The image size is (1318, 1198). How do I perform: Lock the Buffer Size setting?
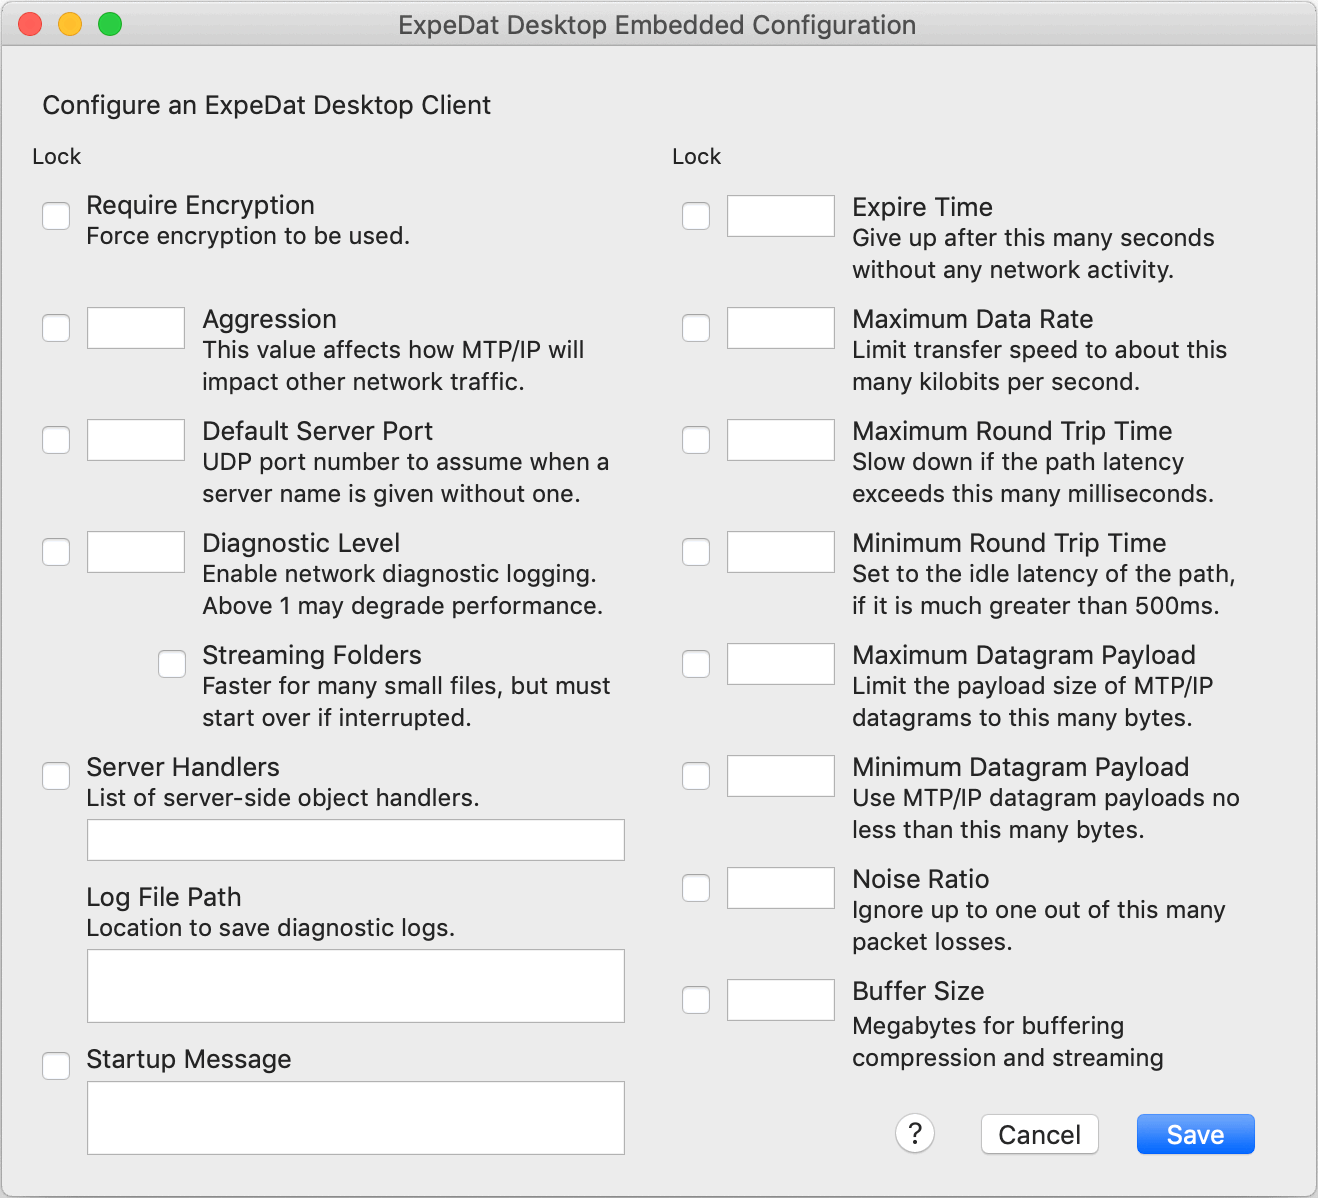click(696, 1000)
